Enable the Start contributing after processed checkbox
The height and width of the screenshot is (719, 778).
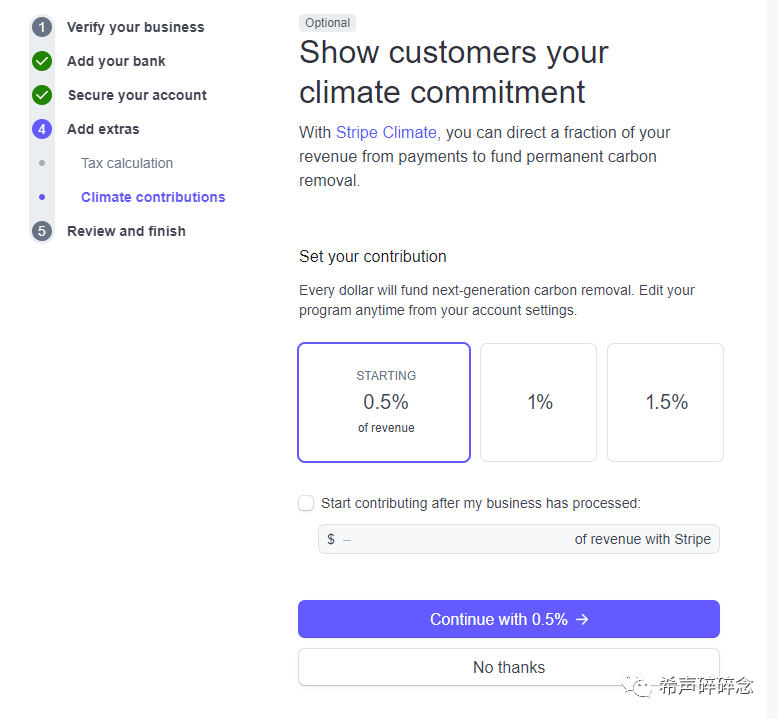coord(306,503)
